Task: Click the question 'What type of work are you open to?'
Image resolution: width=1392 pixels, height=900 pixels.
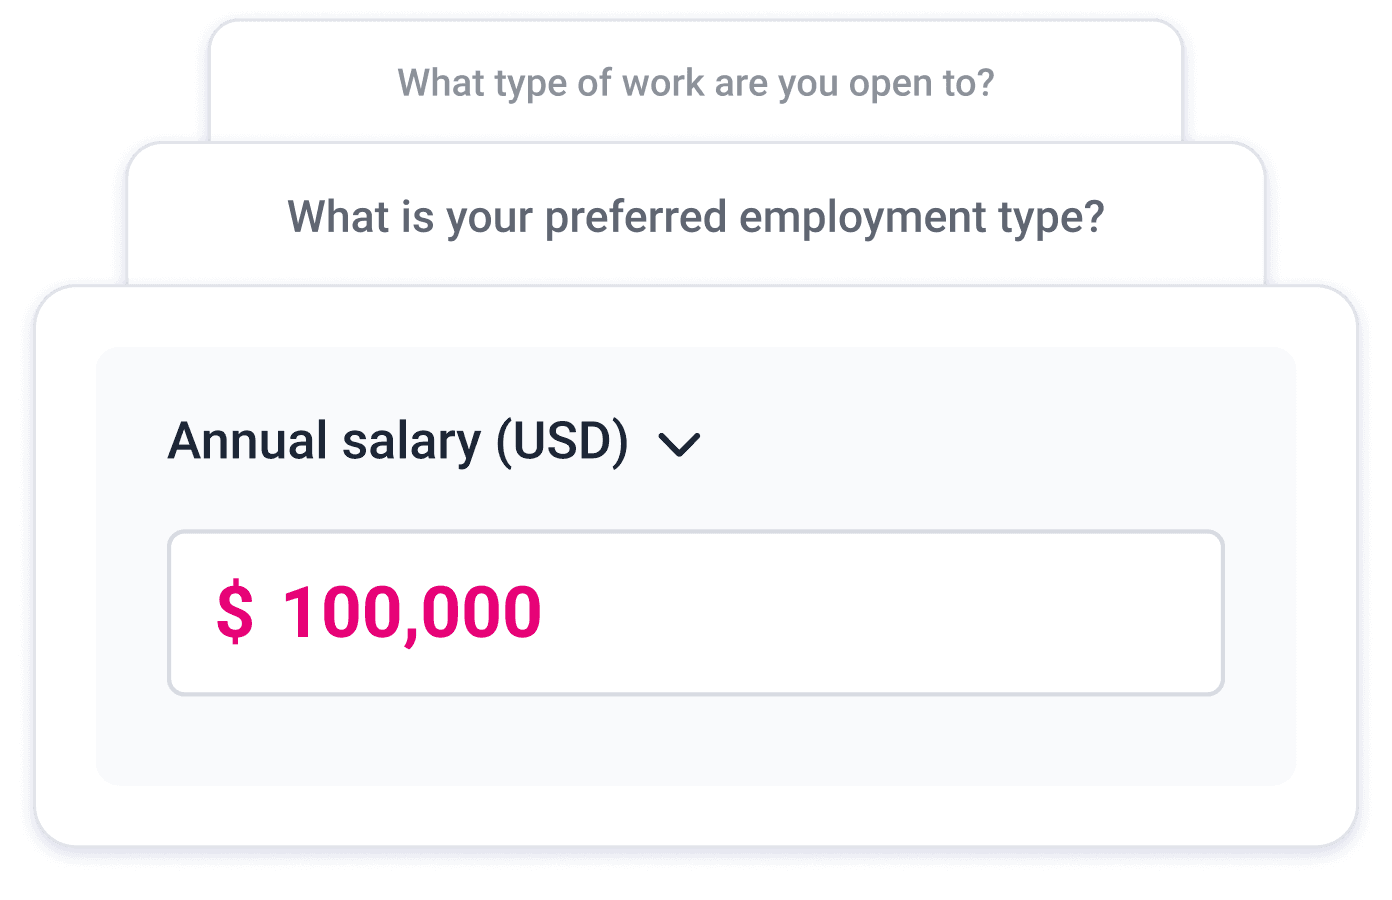Action: tap(695, 84)
